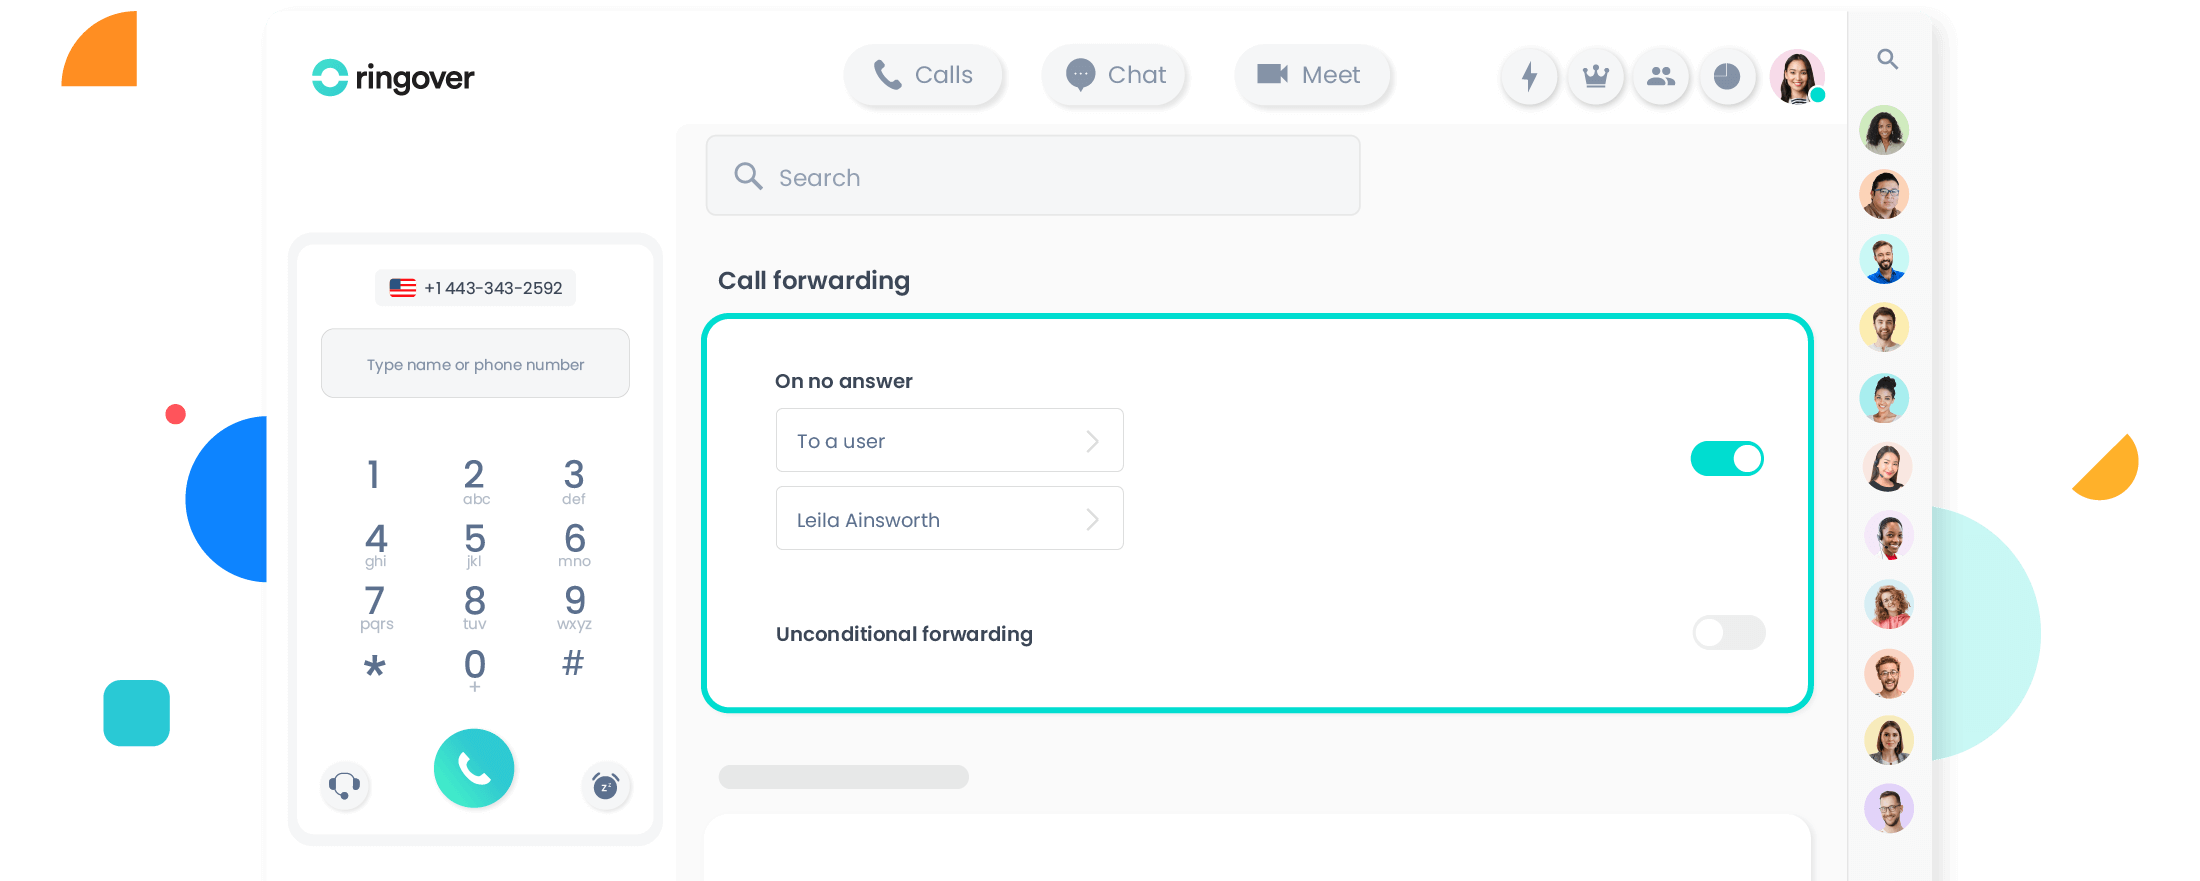
Task: Click the pie chart statistics icon
Action: pos(1727,76)
